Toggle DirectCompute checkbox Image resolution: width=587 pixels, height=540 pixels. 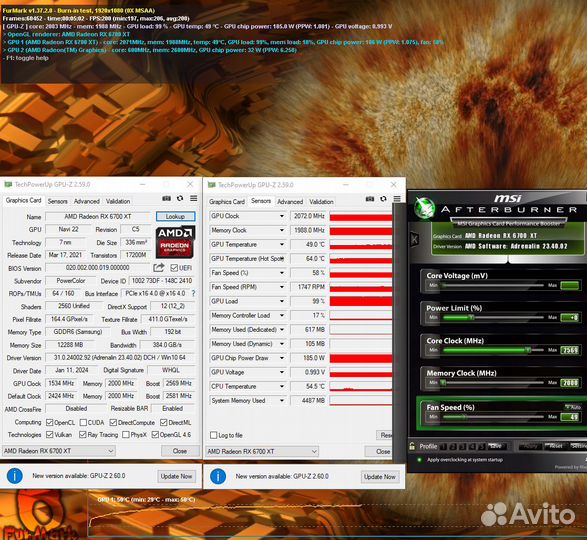[113, 422]
